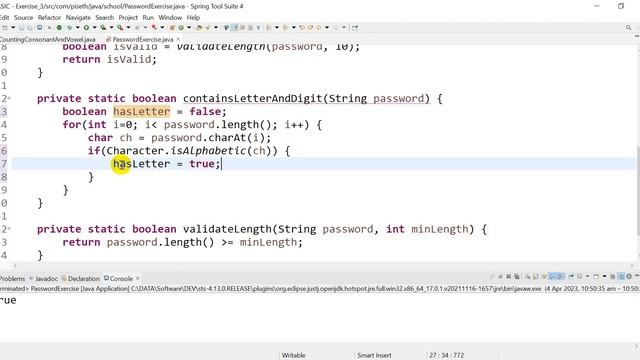Click the New Java Class icon

[181, 28]
